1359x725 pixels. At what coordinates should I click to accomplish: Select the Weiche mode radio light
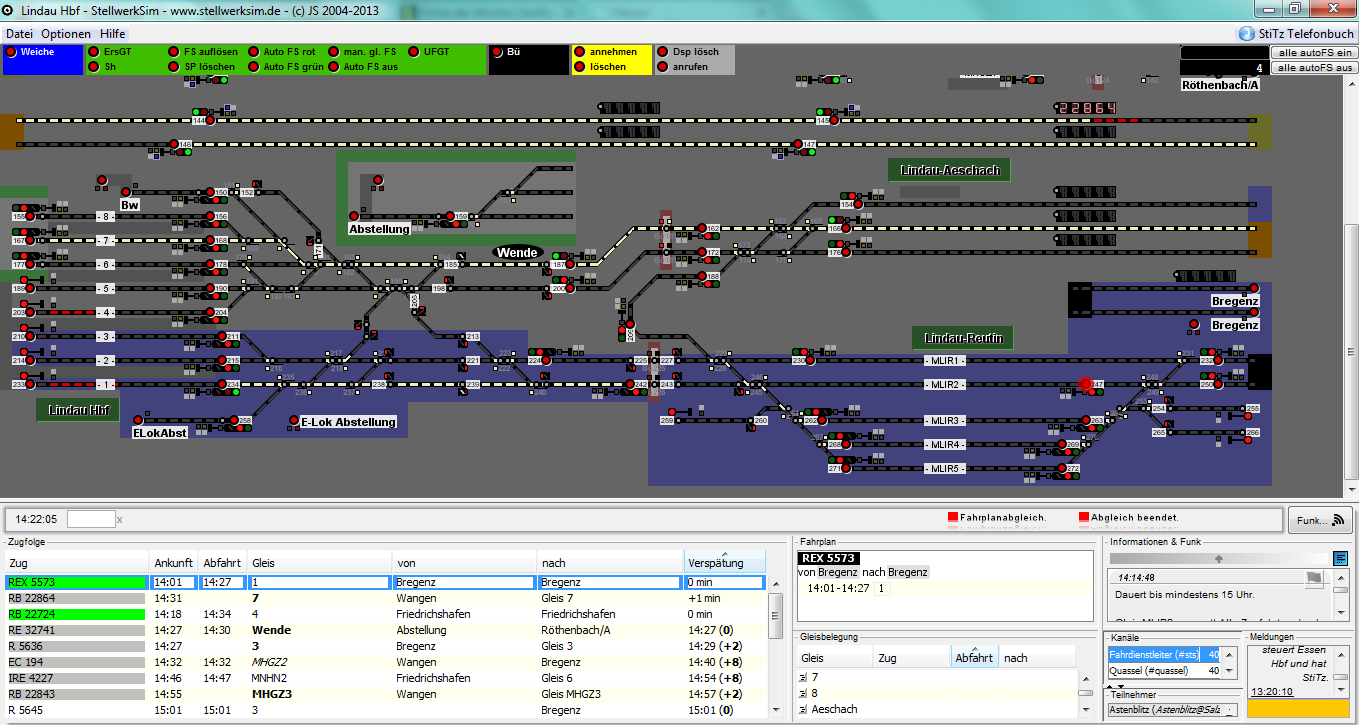tap(12, 52)
